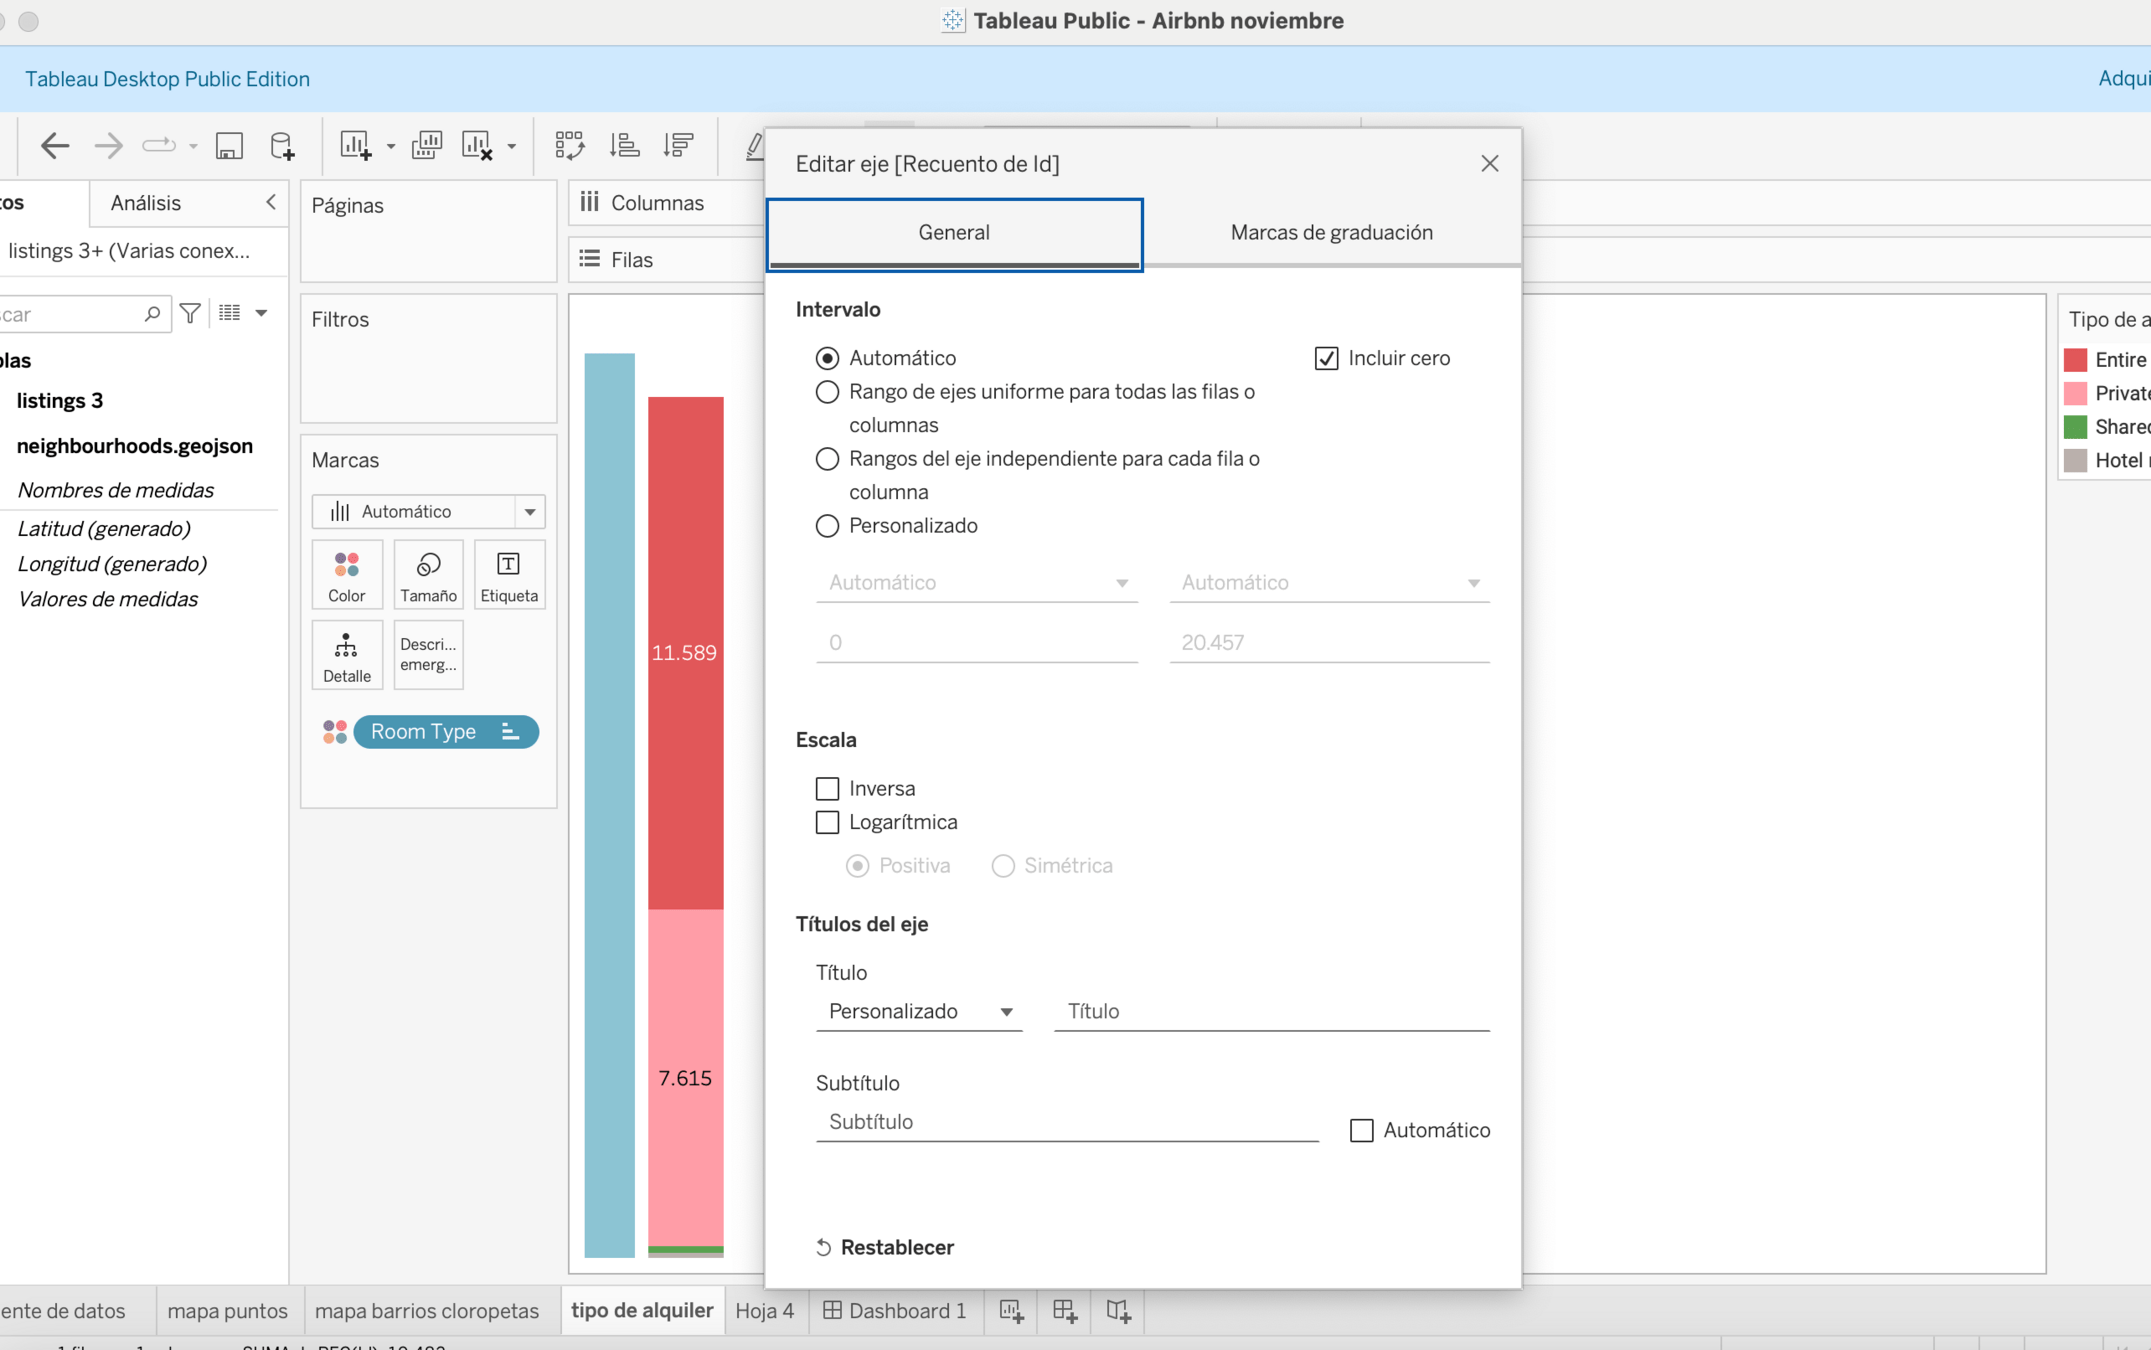Open the Título Personalizado dropdown
This screenshot has width=2151, height=1350.
coord(918,1012)
